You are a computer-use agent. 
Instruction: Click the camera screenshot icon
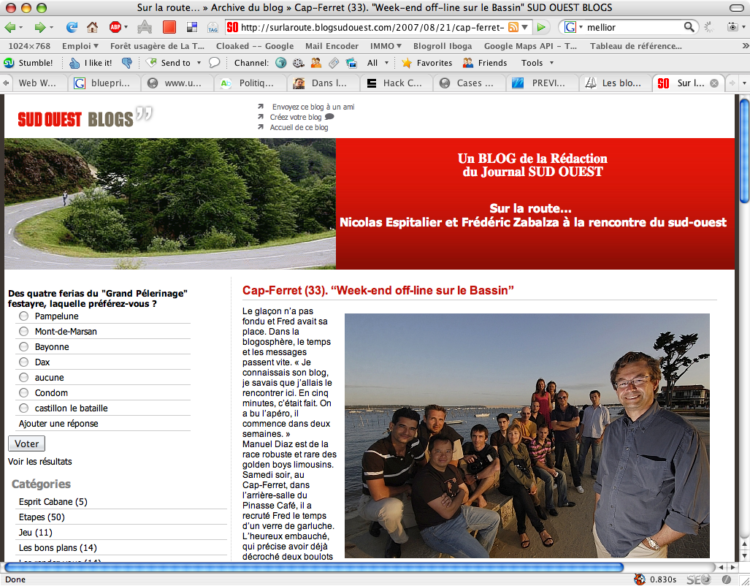pos(732,27)
